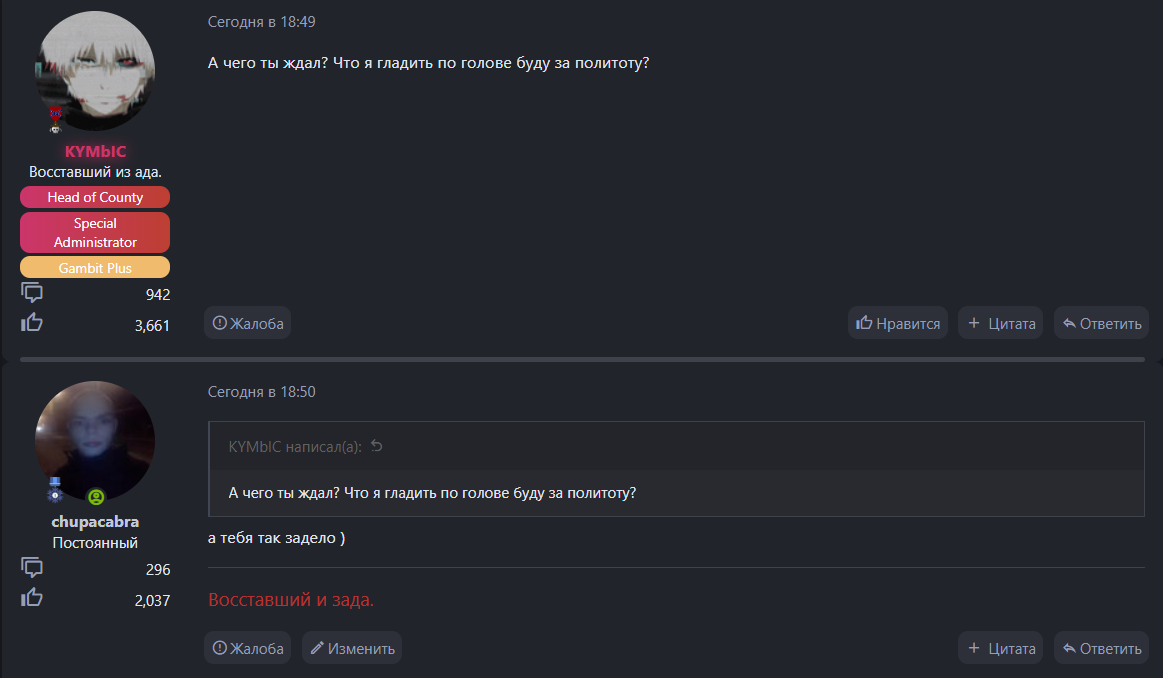Click the green online status icon
Image resolution: width=1163 pixels, height=678 pixels.
click(x=96, y=496)
